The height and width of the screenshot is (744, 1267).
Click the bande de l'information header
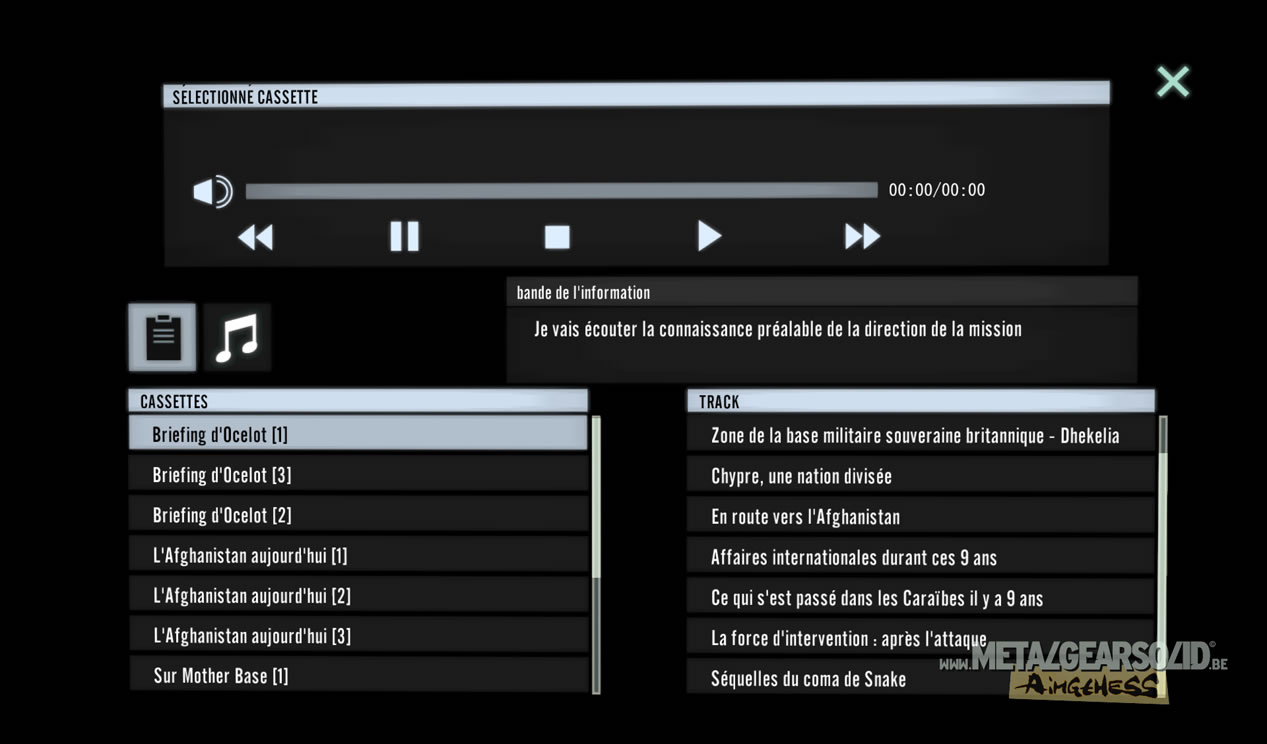(x=821, y=292)
